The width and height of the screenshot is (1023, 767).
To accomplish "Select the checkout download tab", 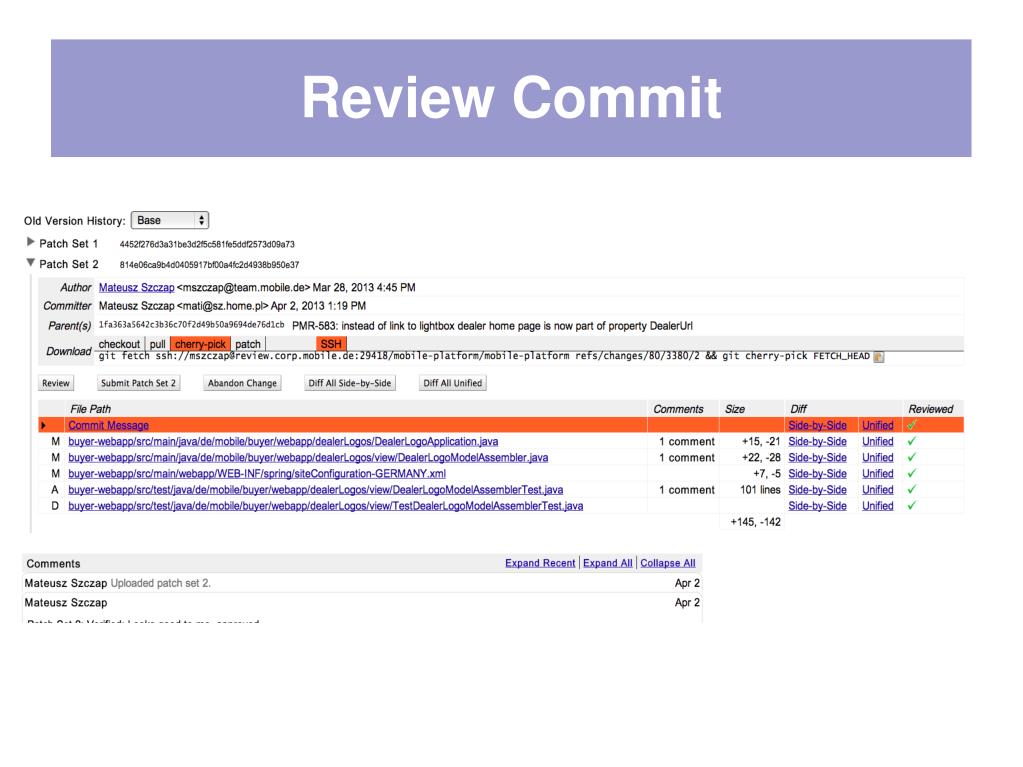I will [119, 344].
